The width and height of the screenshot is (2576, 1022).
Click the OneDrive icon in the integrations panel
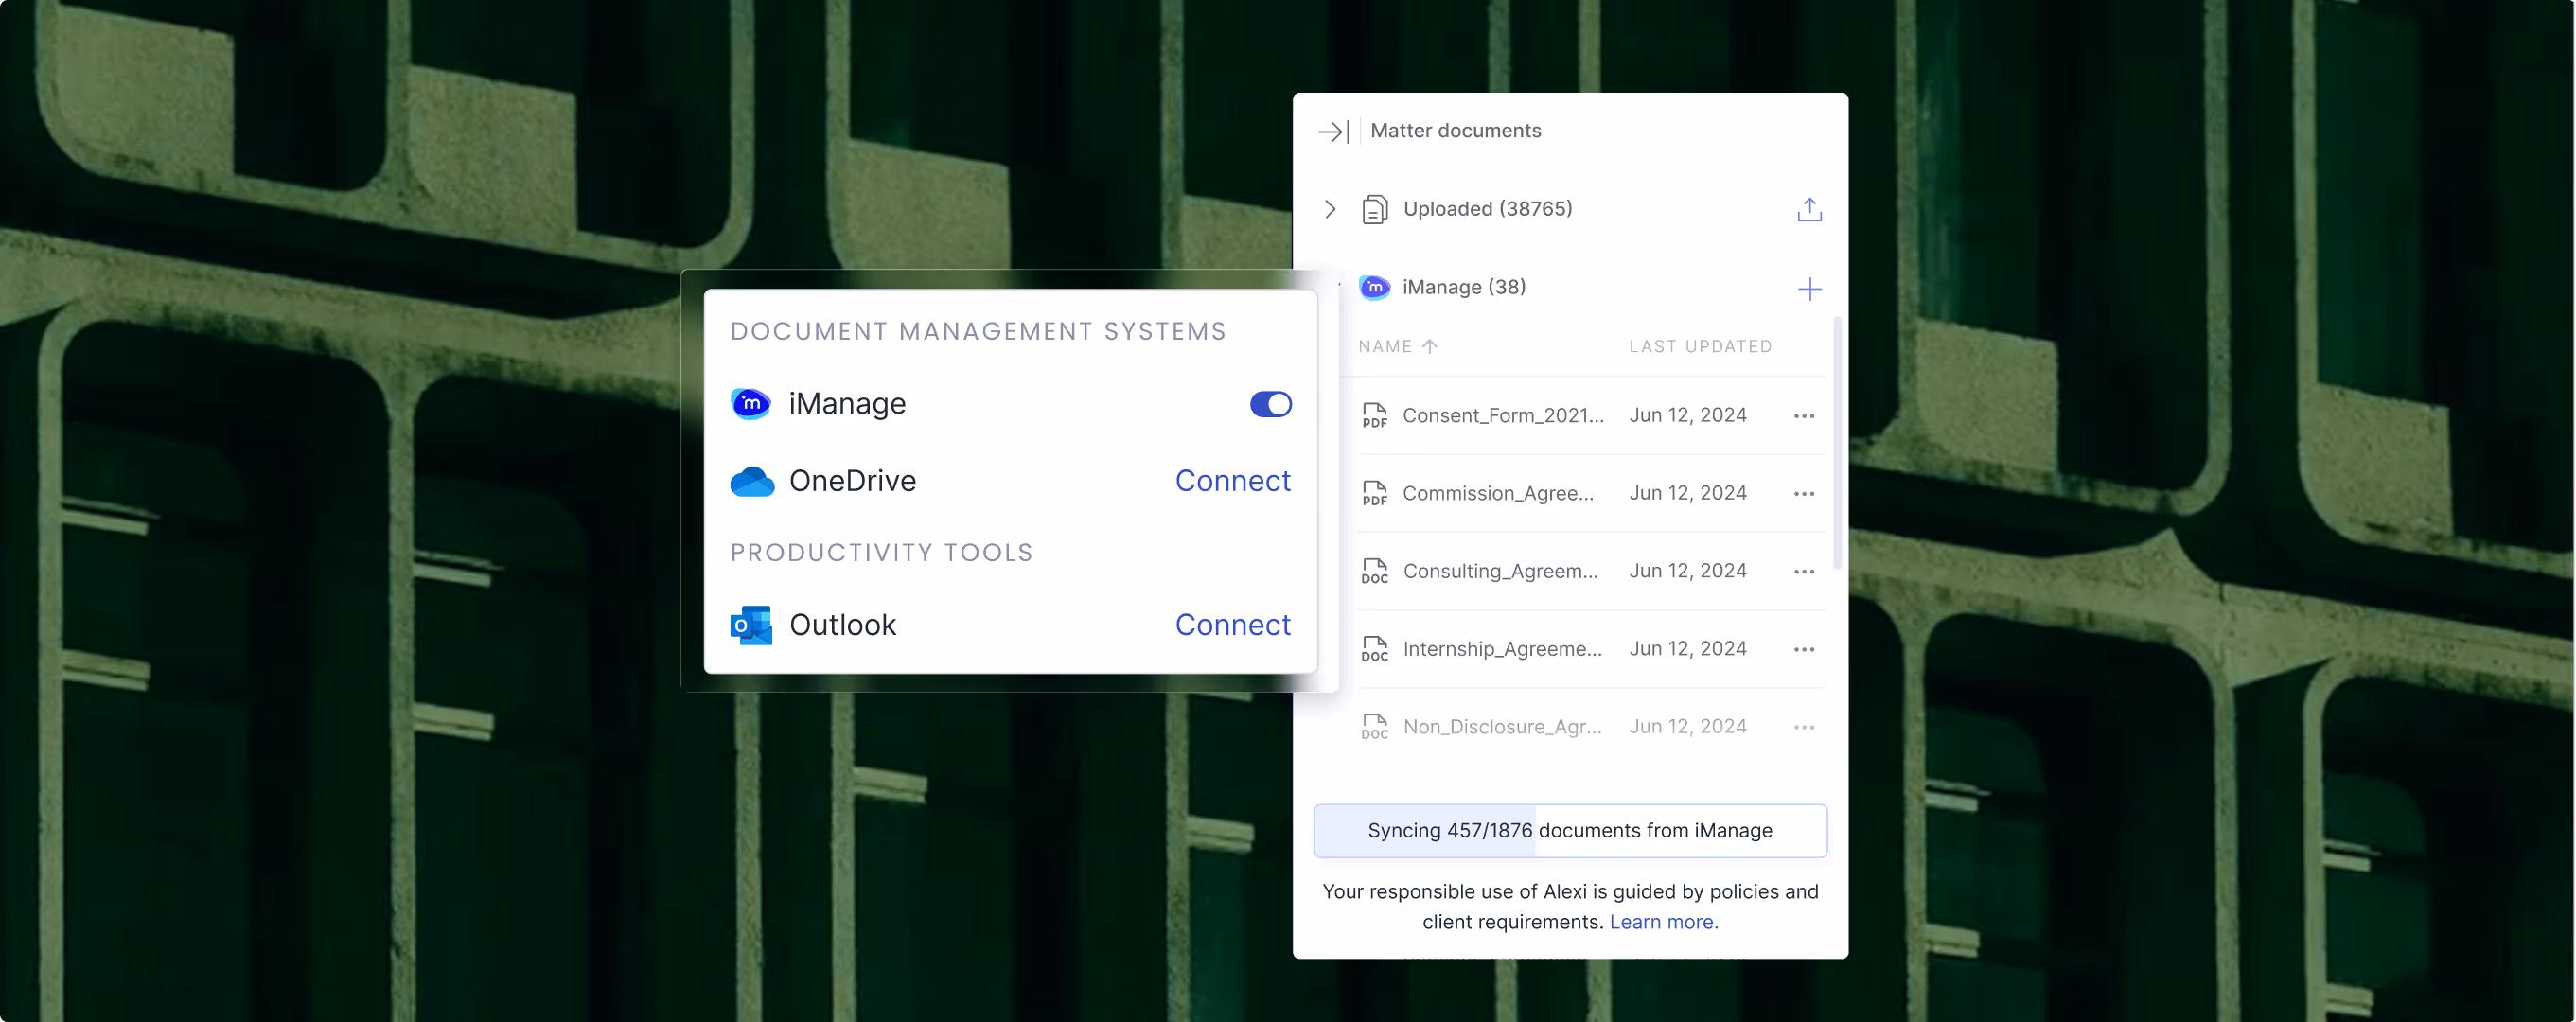752,481
